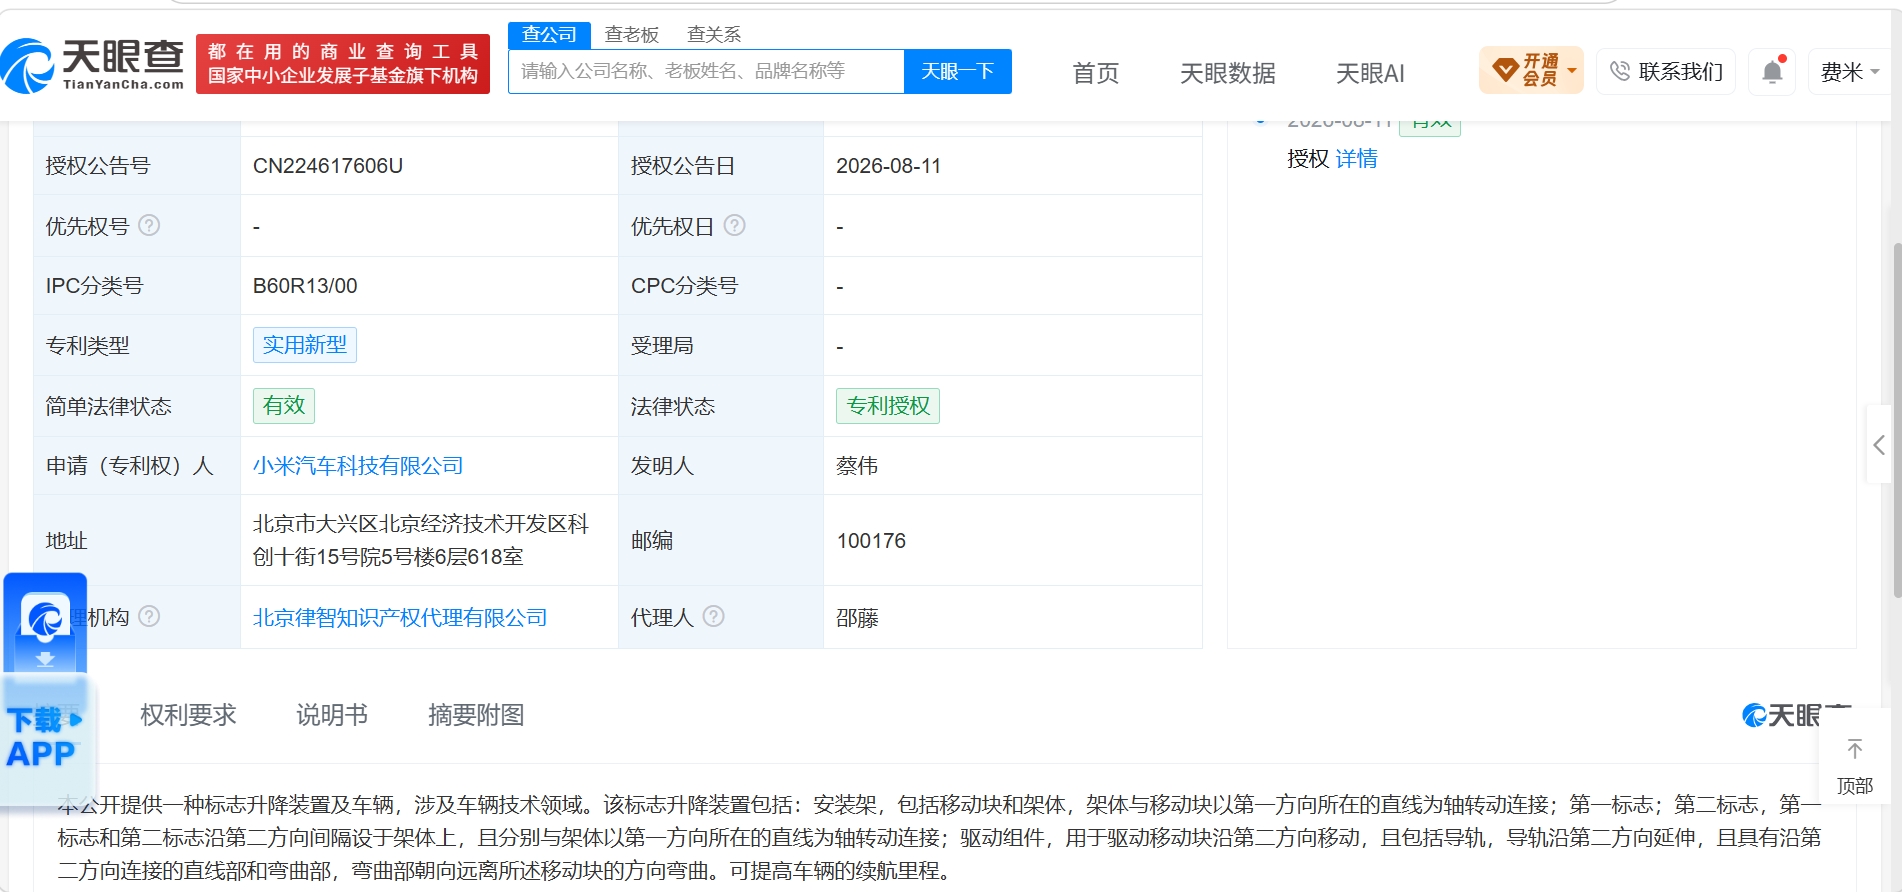
Task: Select grant date 2026-08-11
Action: (x=889, y=166)
